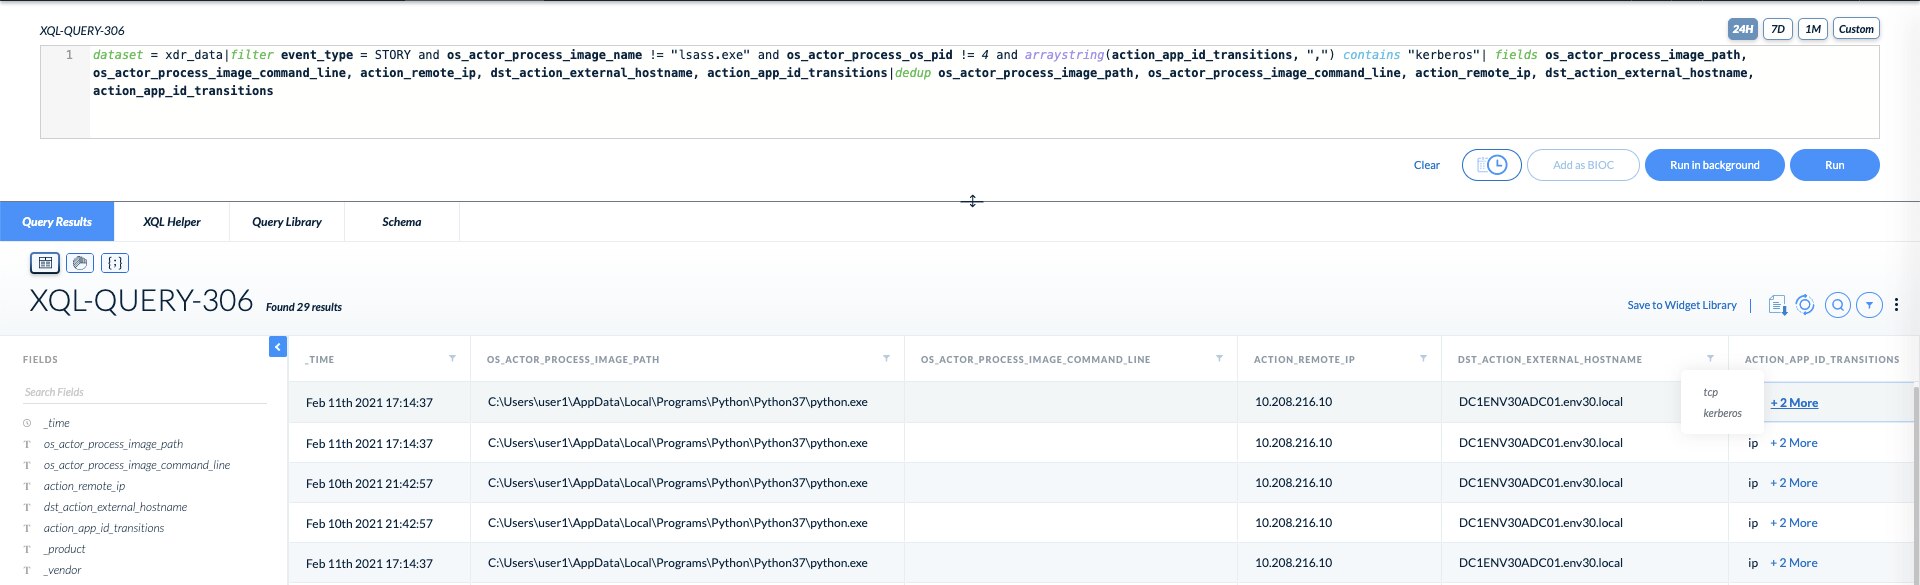Select the 1M time range

[x=1812, y=29]
